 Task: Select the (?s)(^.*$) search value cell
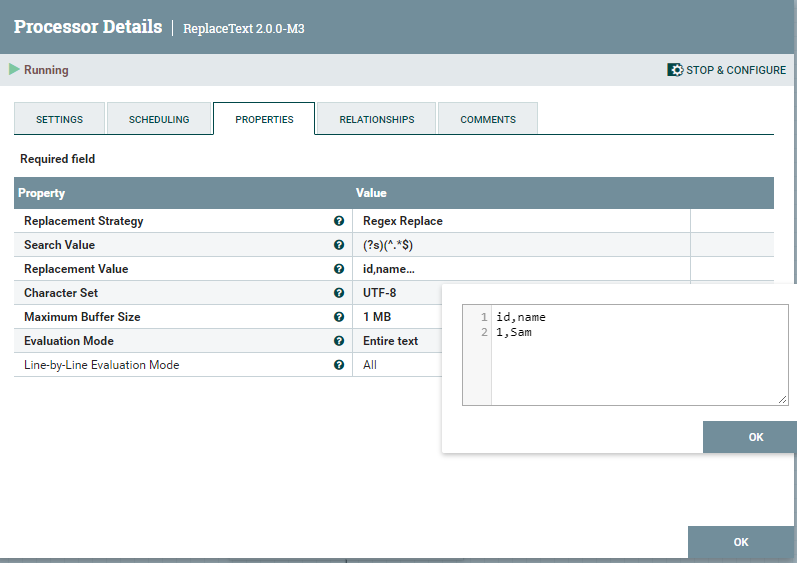[521, 245]
